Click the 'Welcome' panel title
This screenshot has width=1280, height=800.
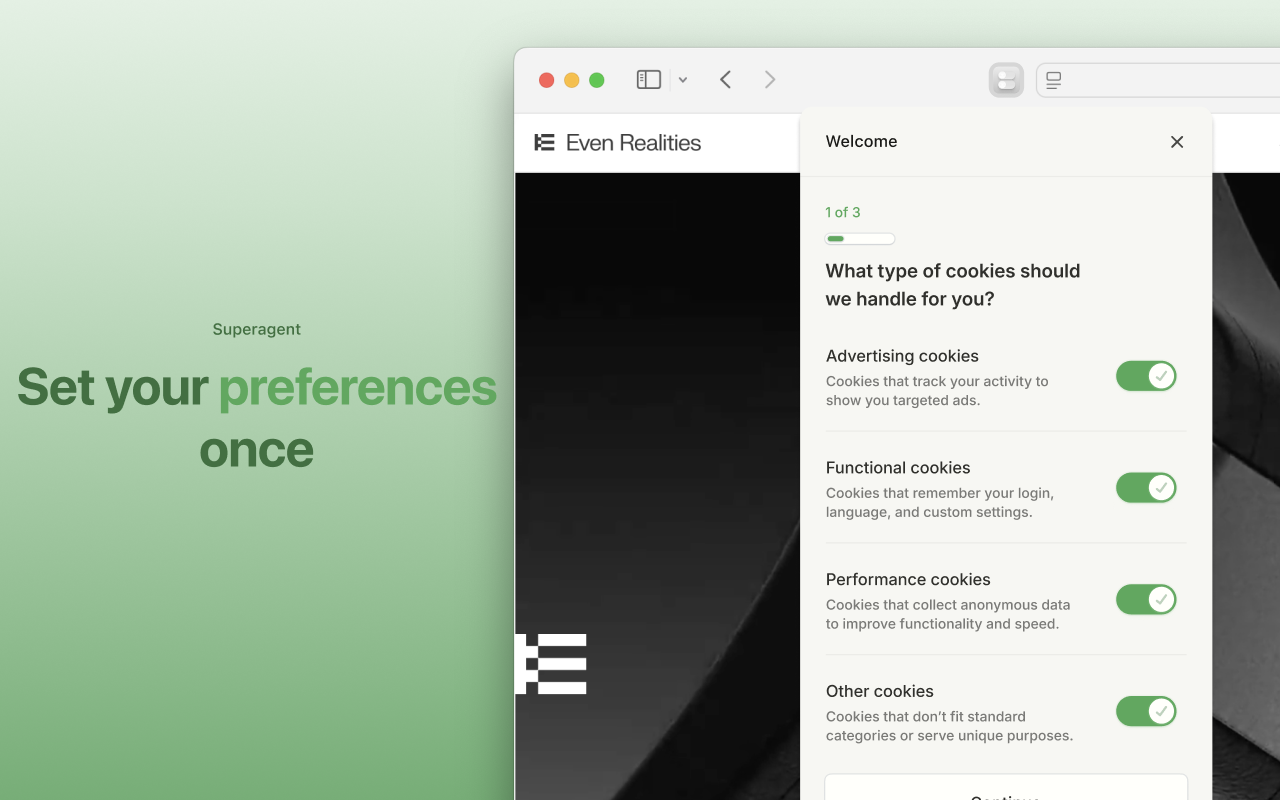pyautogui.click(x=861, y=141)
